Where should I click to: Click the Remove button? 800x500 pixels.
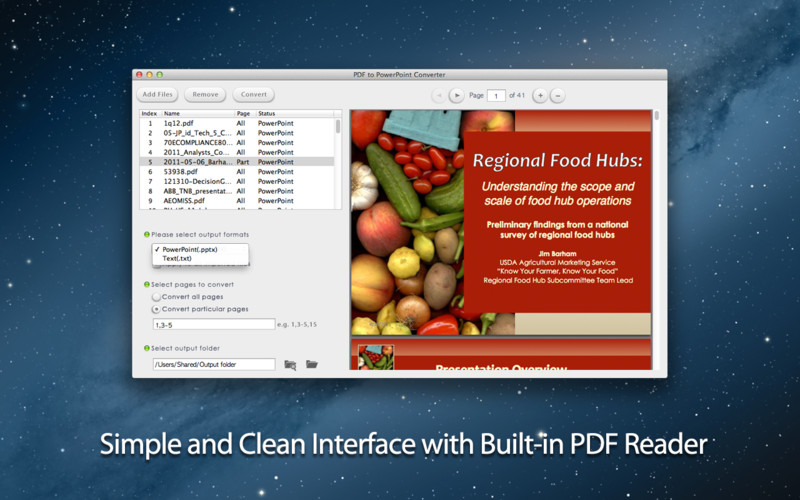tap(205, 94)
